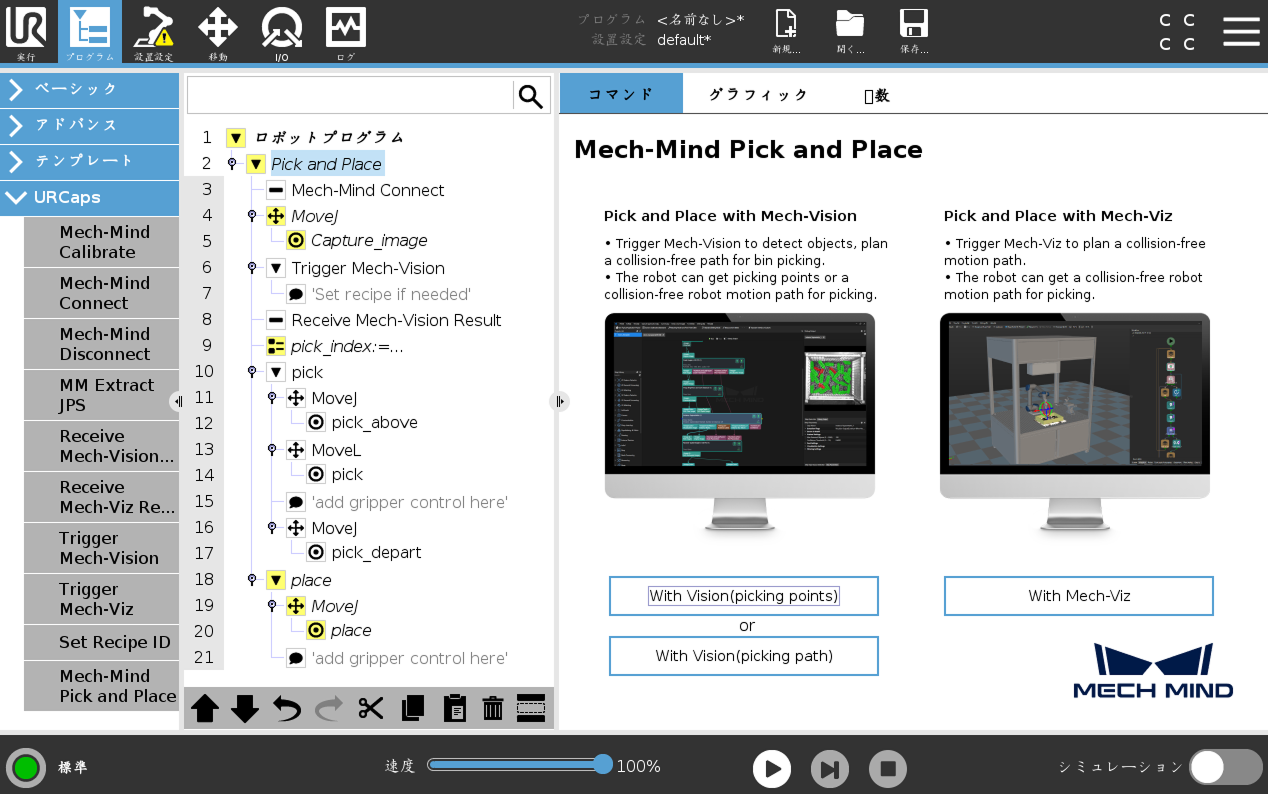Insert Receive Mech-Viz Result node
The width and height of the screenshot is (1268, 794).
tap(101, 497)
